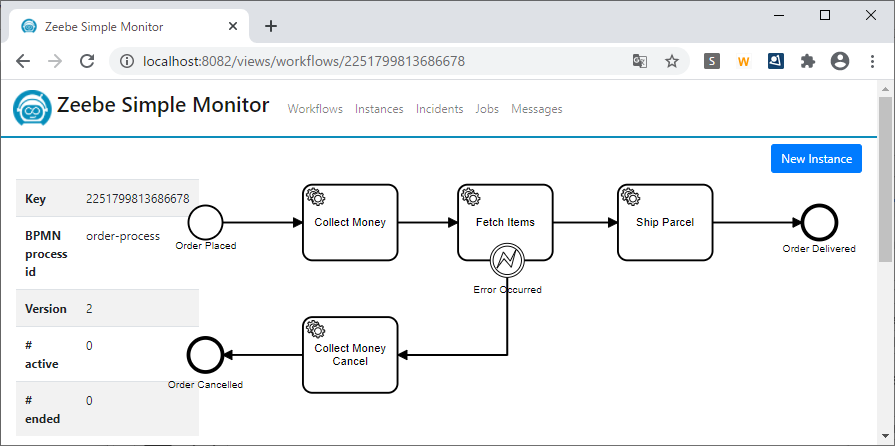Click the Key row label
Screen dimensions: 895x446
pyautogui.click(x=35, y=199)
